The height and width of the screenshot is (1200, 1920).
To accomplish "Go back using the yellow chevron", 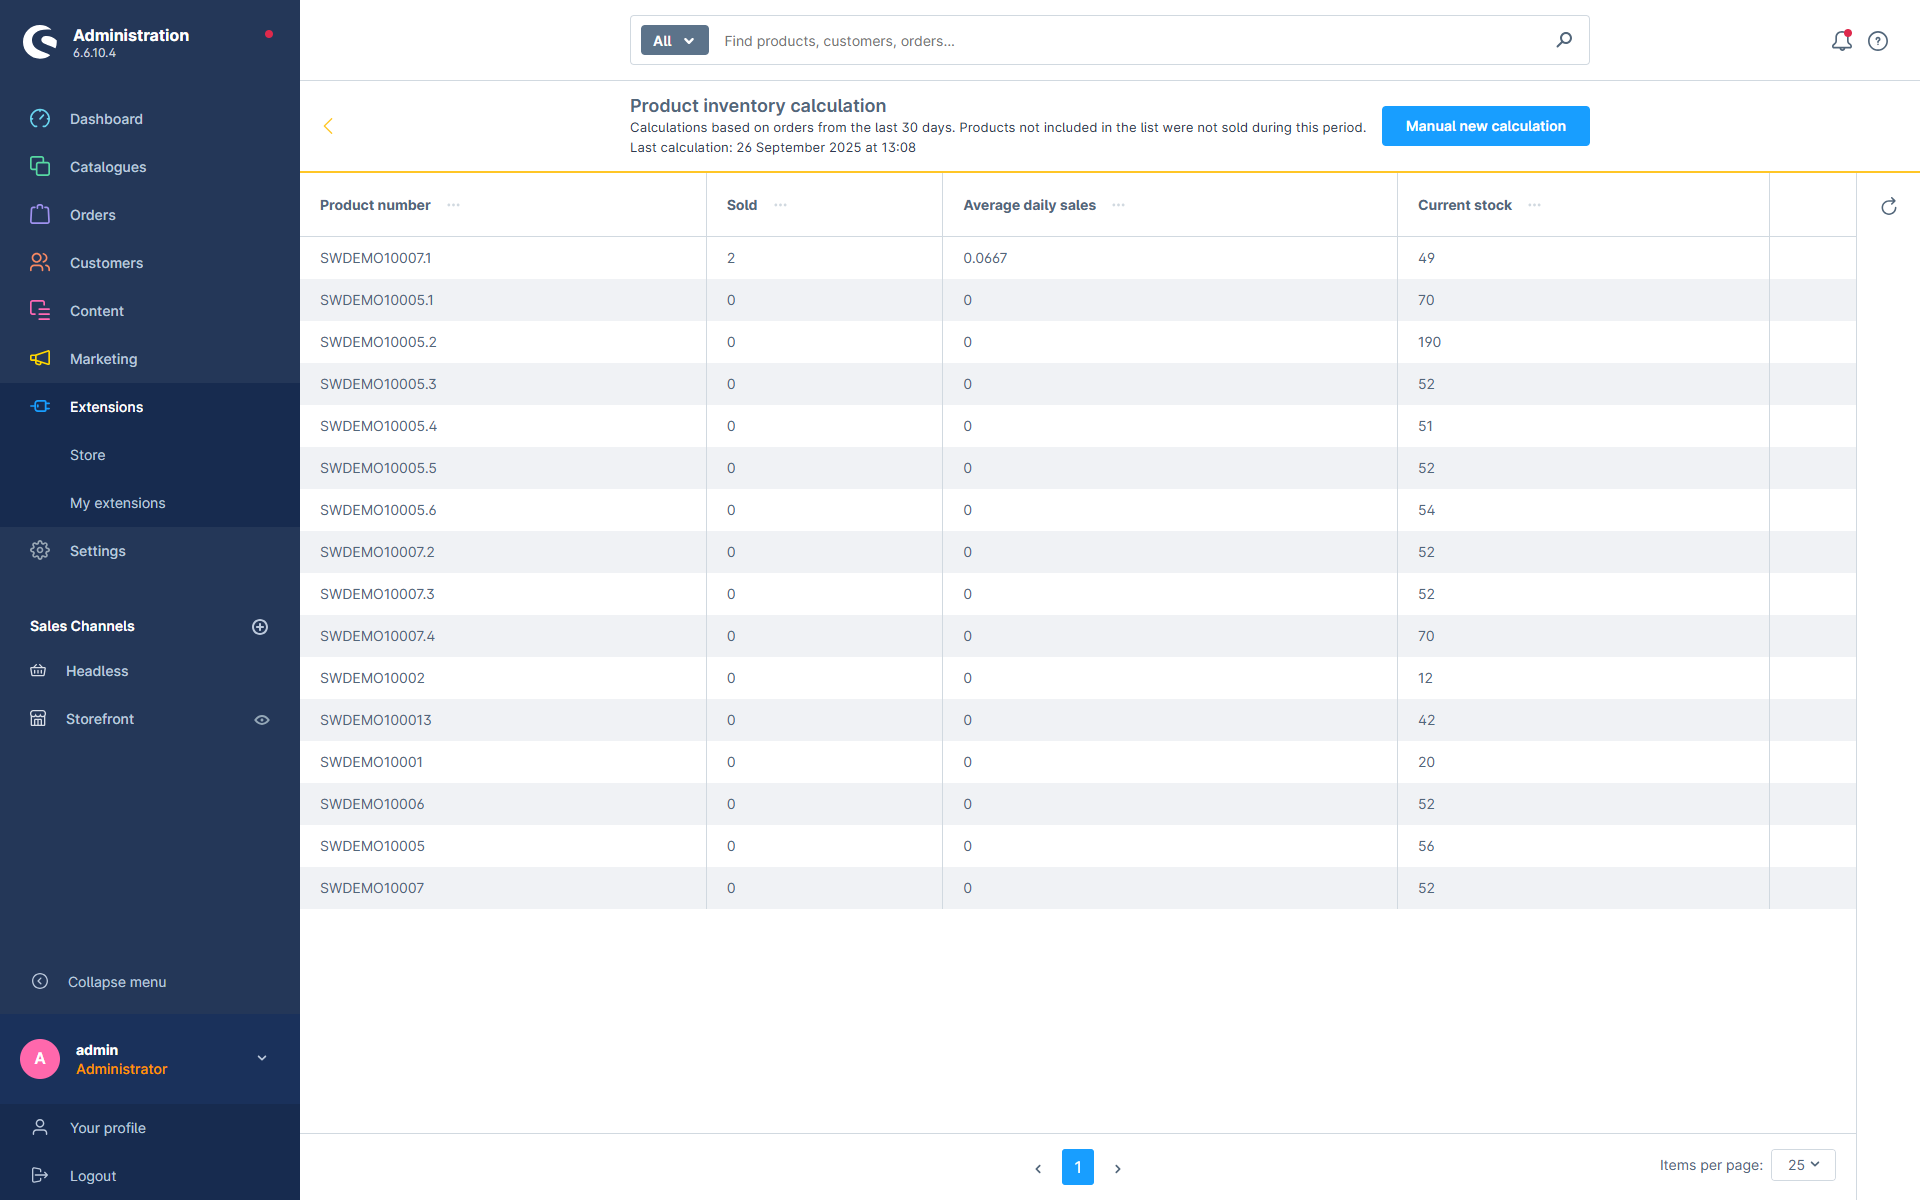I will point(328,126).
